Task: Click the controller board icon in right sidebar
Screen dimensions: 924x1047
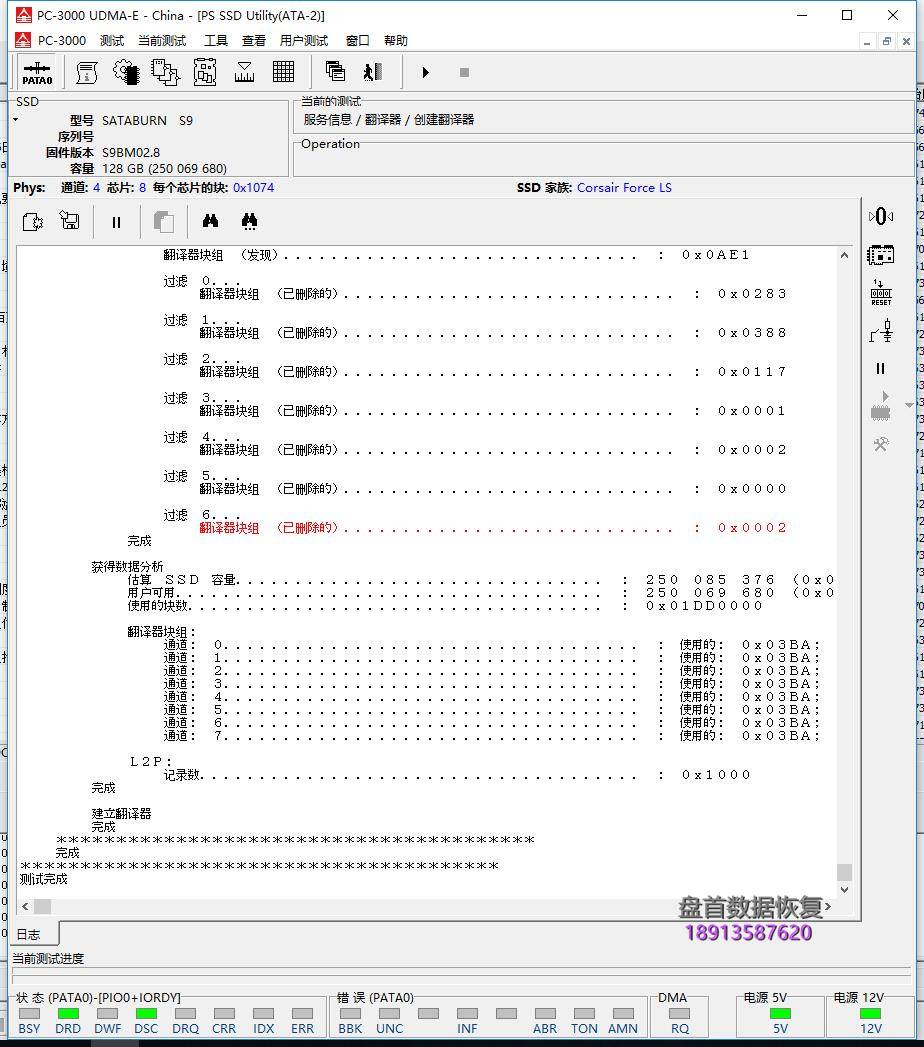Action: pos(881,255)
